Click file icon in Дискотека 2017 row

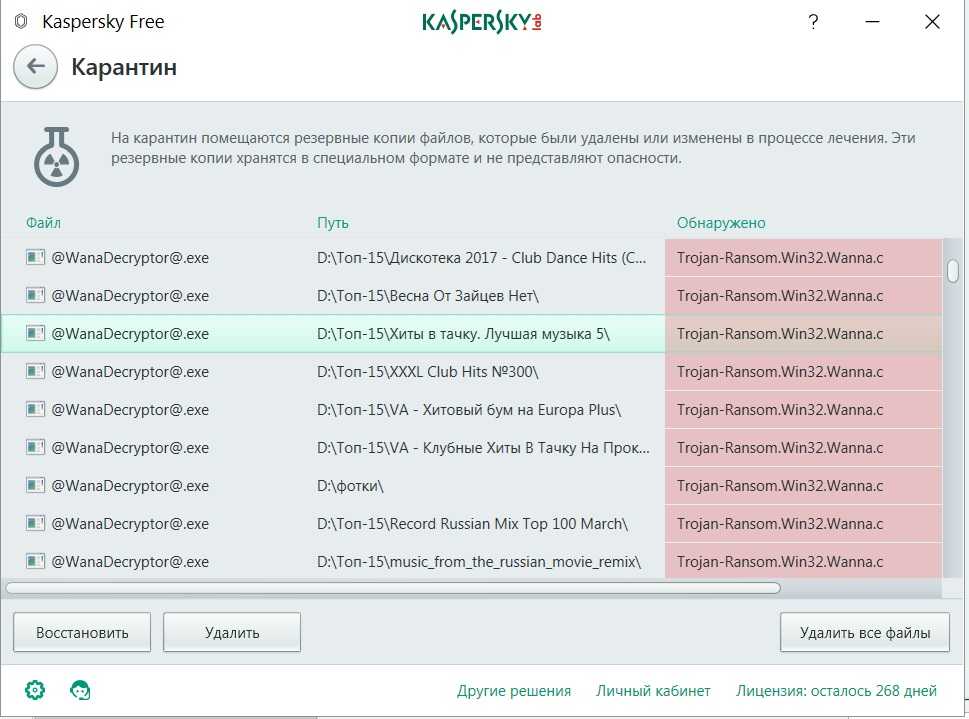pos(35,257)
